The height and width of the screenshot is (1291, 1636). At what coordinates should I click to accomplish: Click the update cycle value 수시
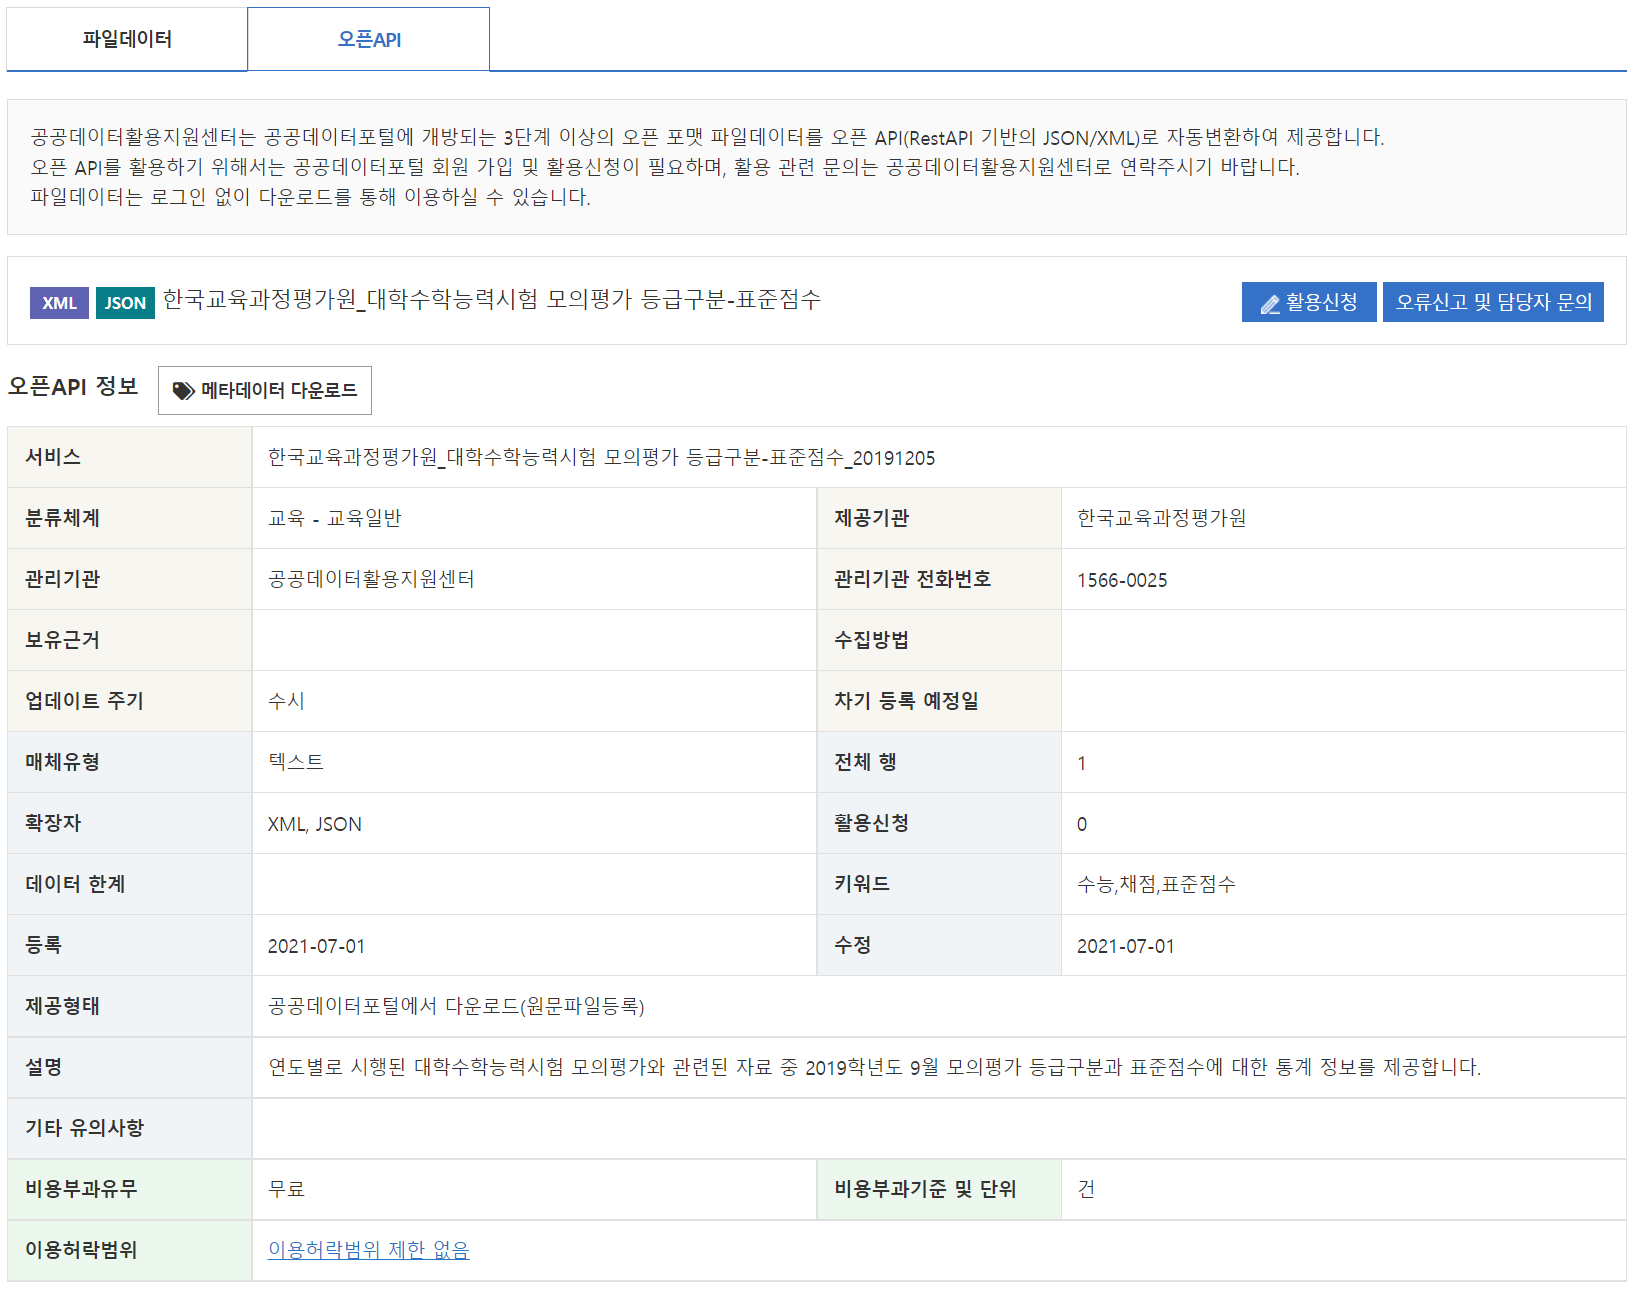(x=286, y=701)
